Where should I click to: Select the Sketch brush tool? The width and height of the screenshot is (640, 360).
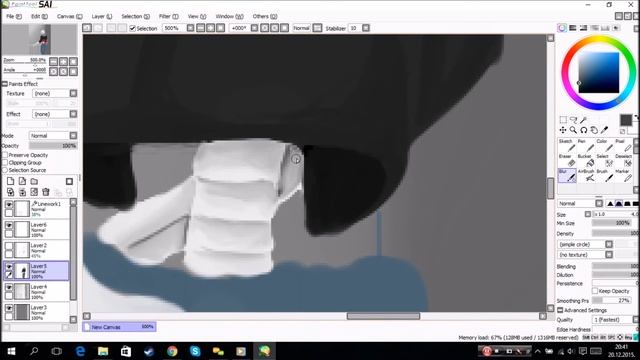tap(567, 146)
